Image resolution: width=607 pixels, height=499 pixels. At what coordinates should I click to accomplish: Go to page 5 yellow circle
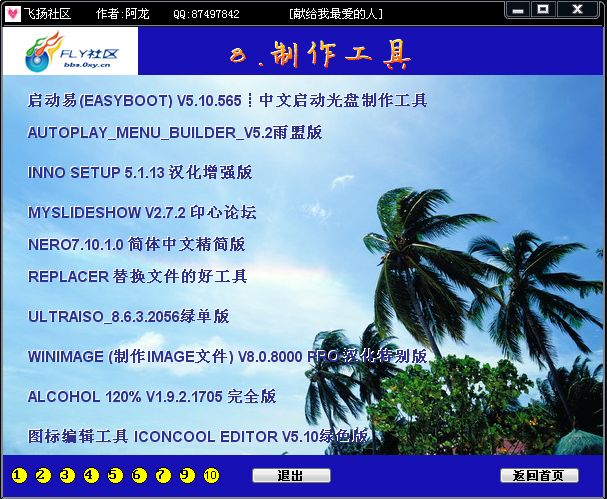click(115, 475)
